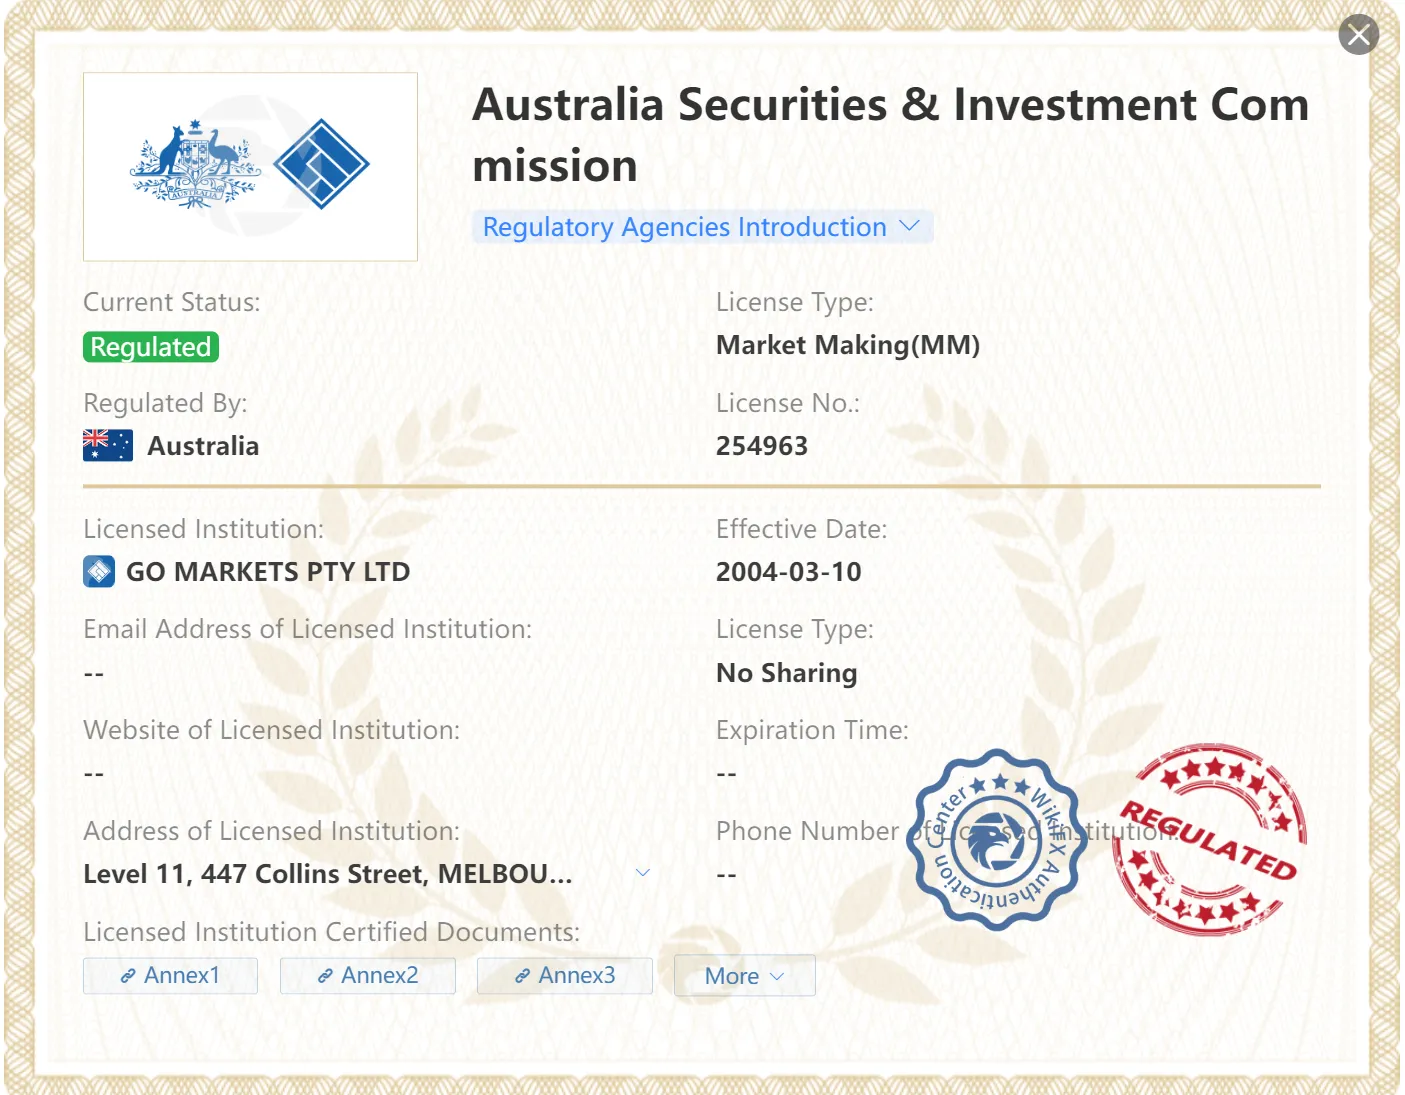Click the Australian coat of arms emblem

click(194, 164)
